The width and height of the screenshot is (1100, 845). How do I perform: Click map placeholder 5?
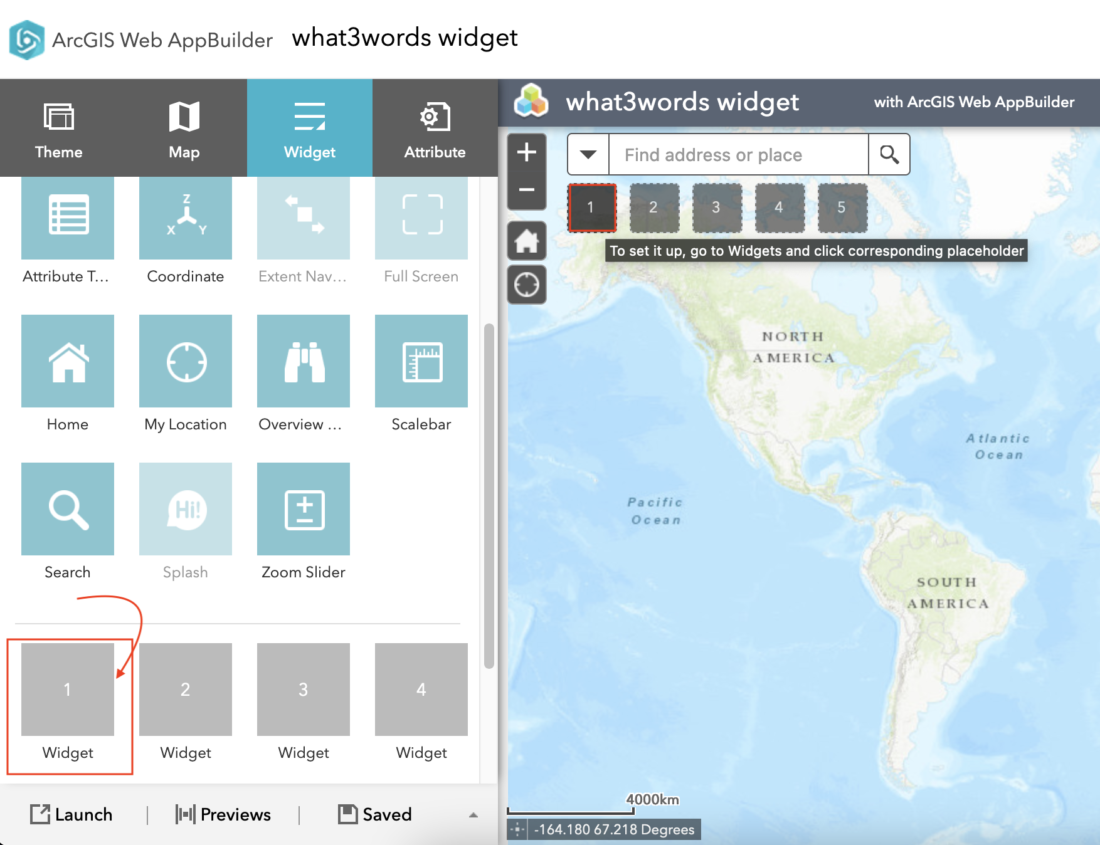842,208
